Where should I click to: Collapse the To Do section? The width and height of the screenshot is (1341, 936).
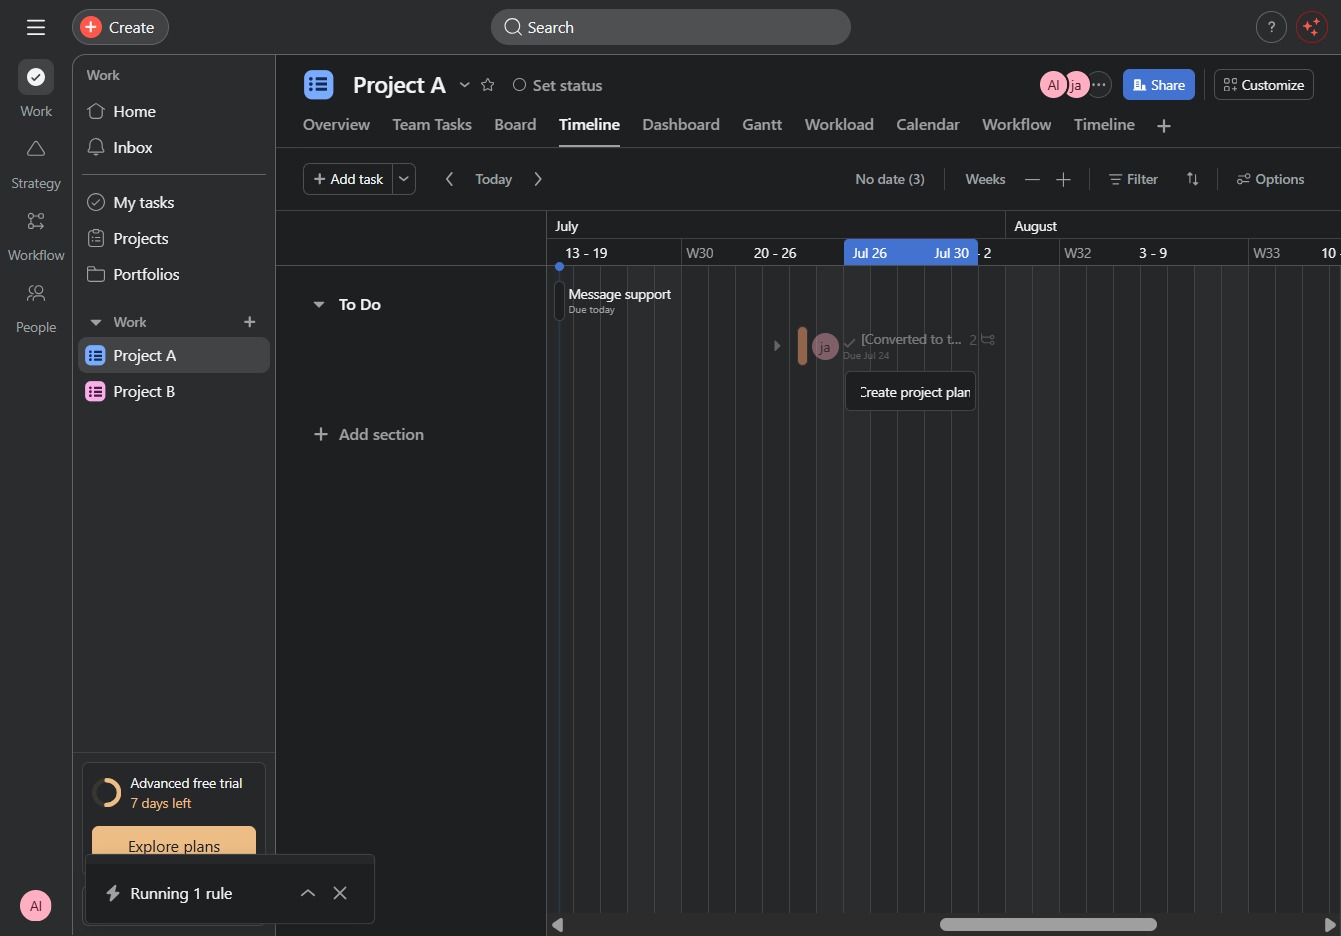pos(319,304)
